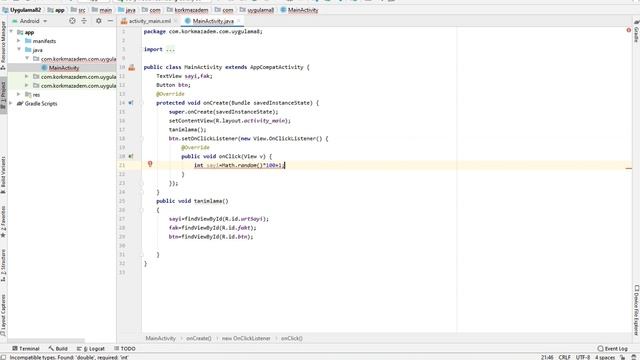This screenshot has height=360, width=640.
Task: Collapse the app module node
Action: coord(11,32)
